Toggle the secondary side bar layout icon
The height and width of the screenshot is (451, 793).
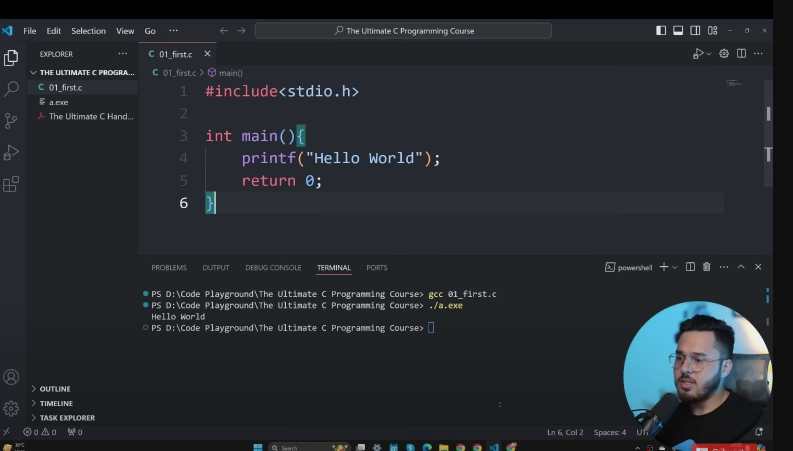(695, 31)
